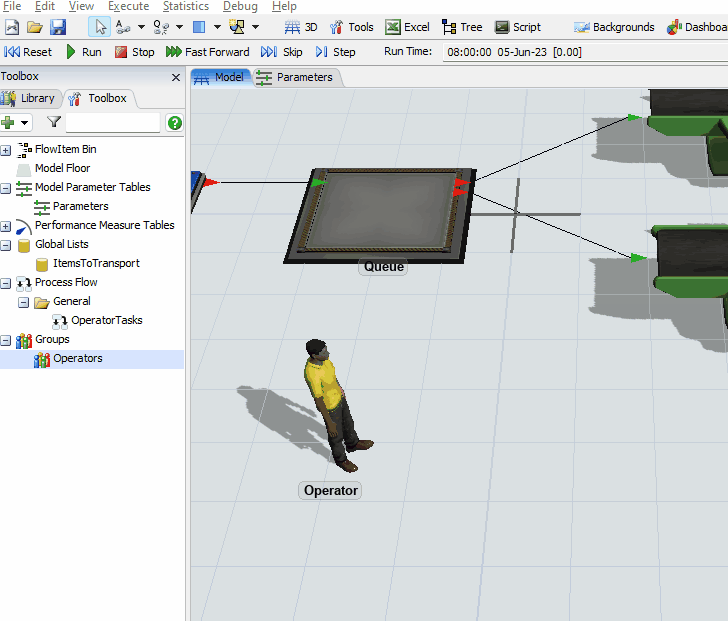Expand the FlowItem Bin tree node
728x621 pixels.
point(6,150)
